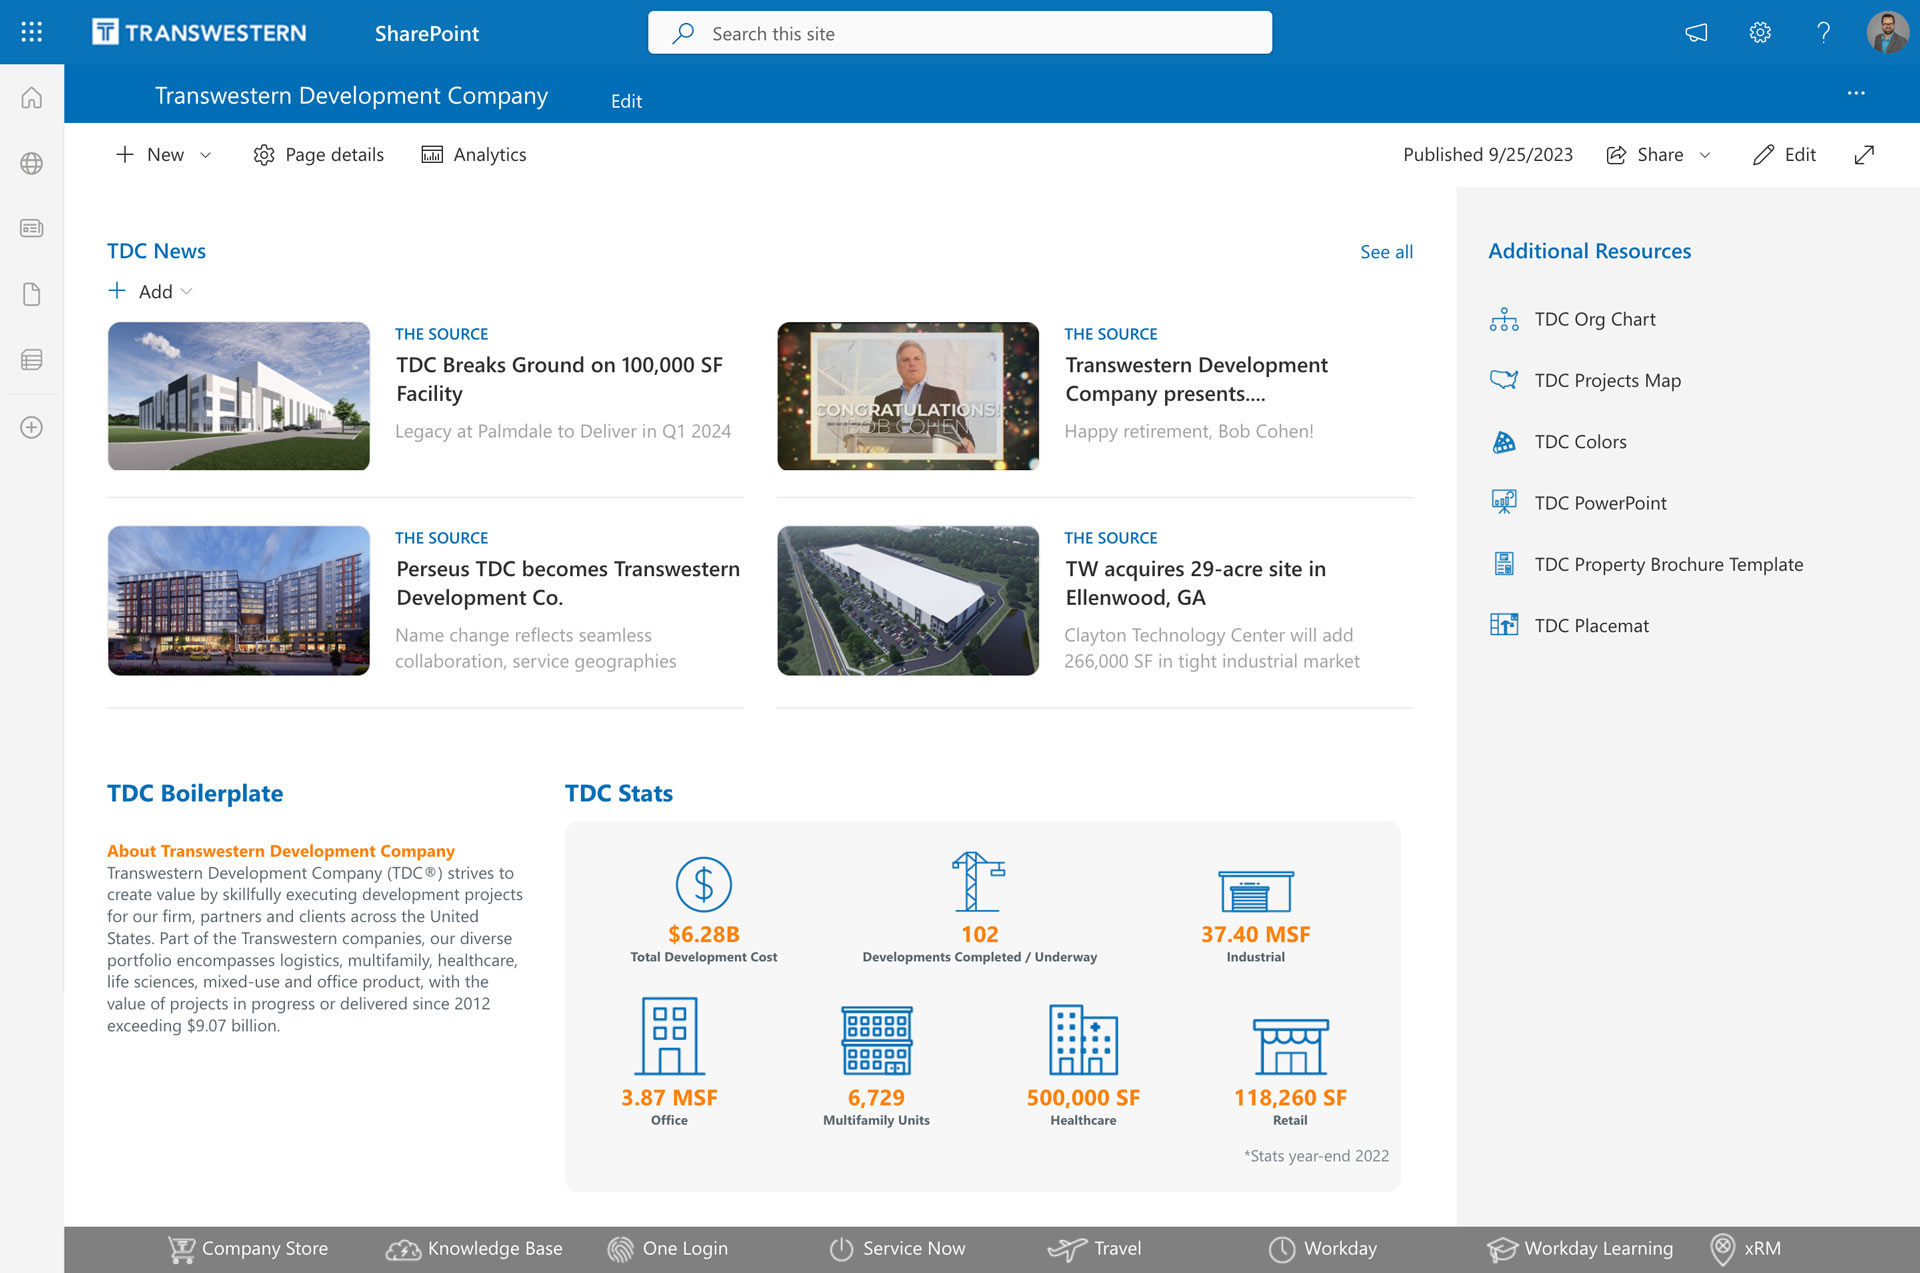Screen dimensions: 1920x1273
Task: Open TDC Projects Map resource link
Action: click(1607, 380)
